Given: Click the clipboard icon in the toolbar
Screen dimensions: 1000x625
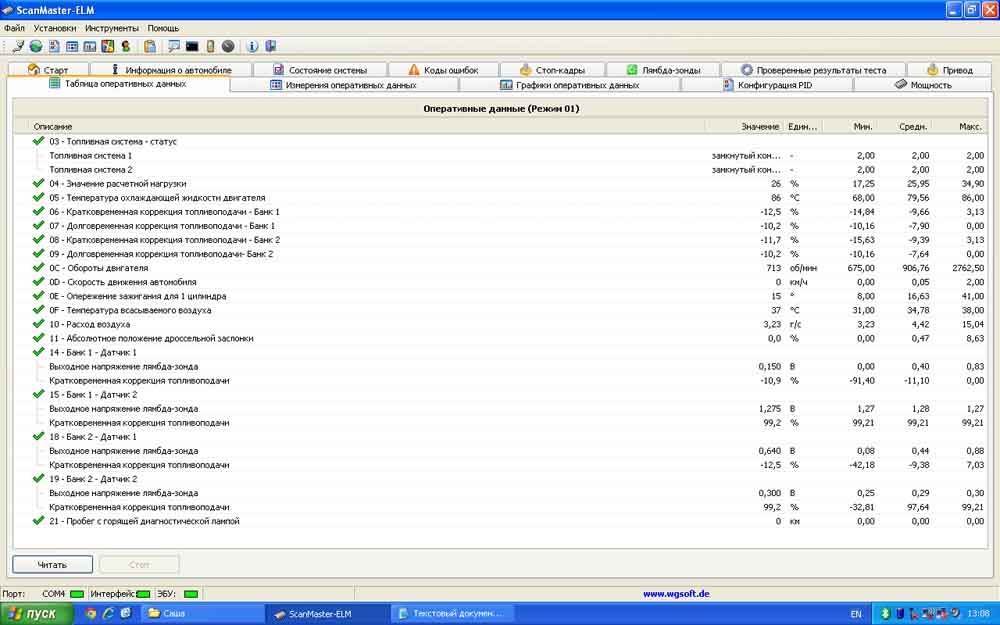Looking at the screenshot, I should tap(150, 46).
